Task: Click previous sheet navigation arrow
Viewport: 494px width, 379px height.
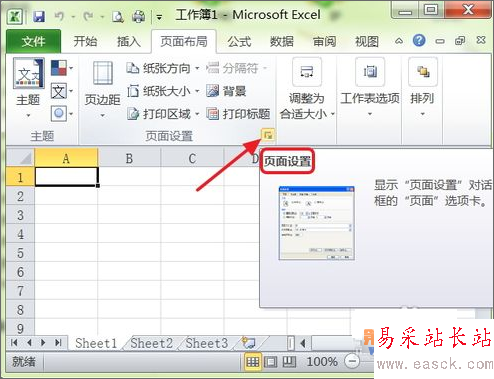Action: point(29,343)
